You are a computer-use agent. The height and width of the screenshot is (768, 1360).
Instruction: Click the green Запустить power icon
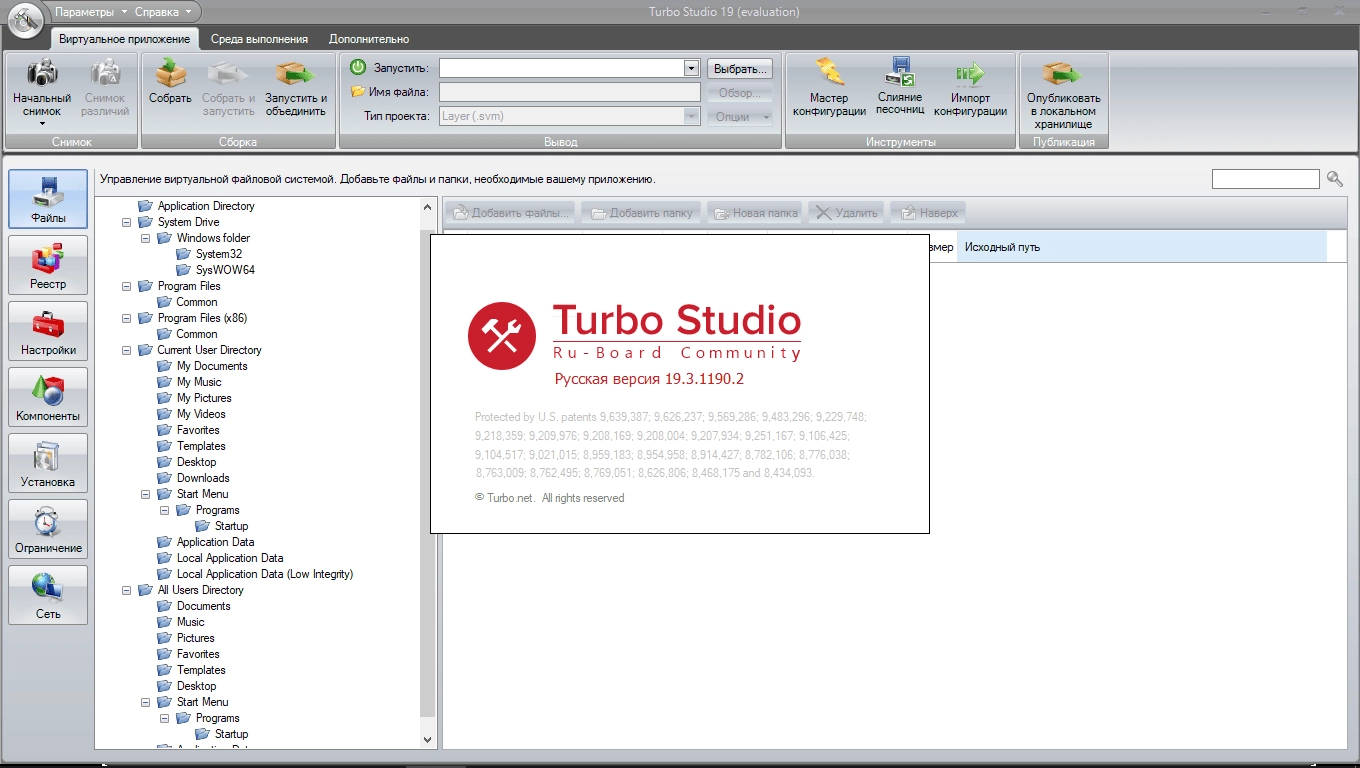click(x=358, y=68)
